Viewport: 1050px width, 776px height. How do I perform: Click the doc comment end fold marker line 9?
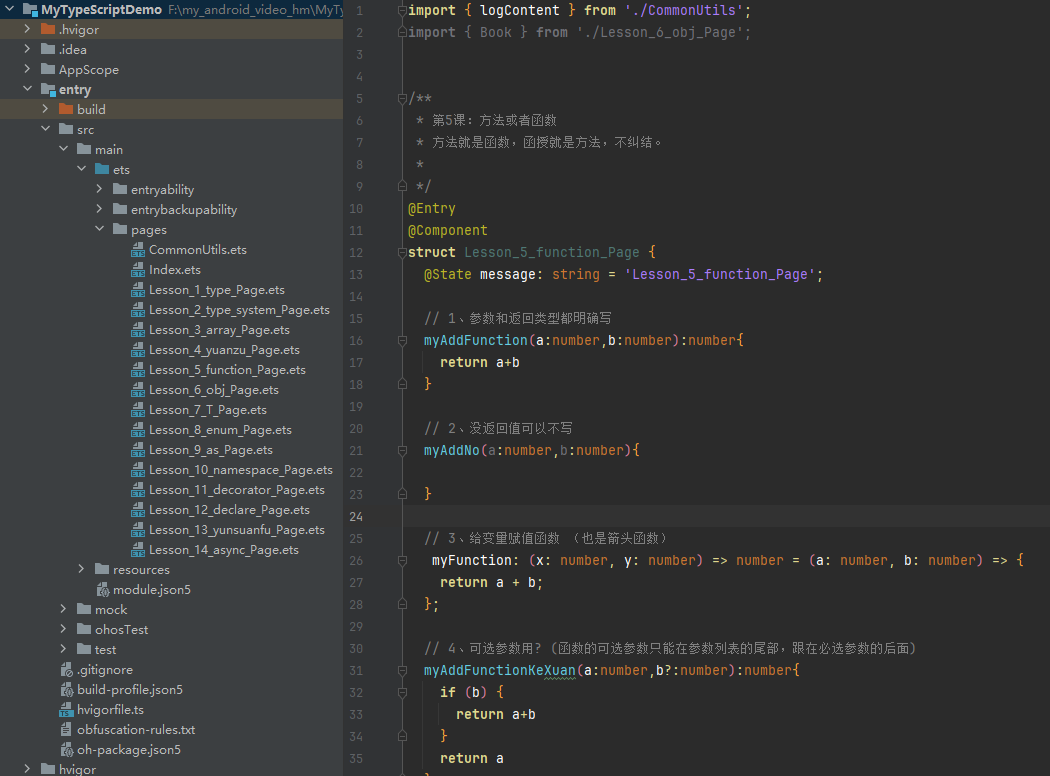pos(402,186)
